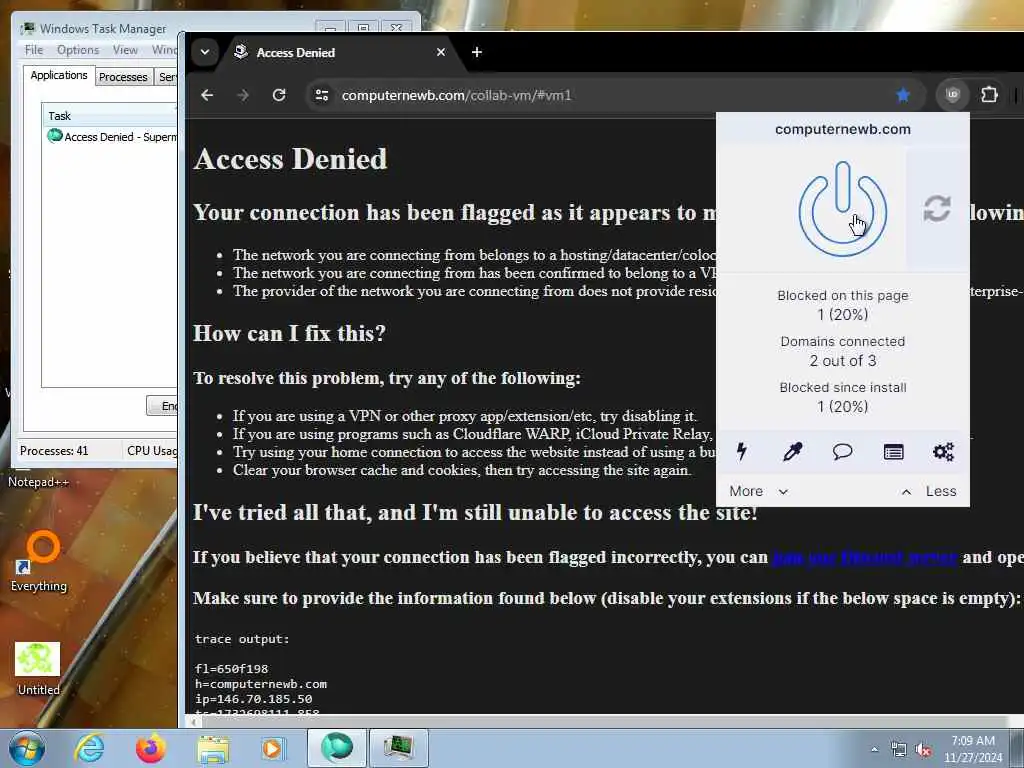Switch to the Applications tab in Task Manager
Image resolution: width=1024 pixels, height=768 pixels.
59,75
